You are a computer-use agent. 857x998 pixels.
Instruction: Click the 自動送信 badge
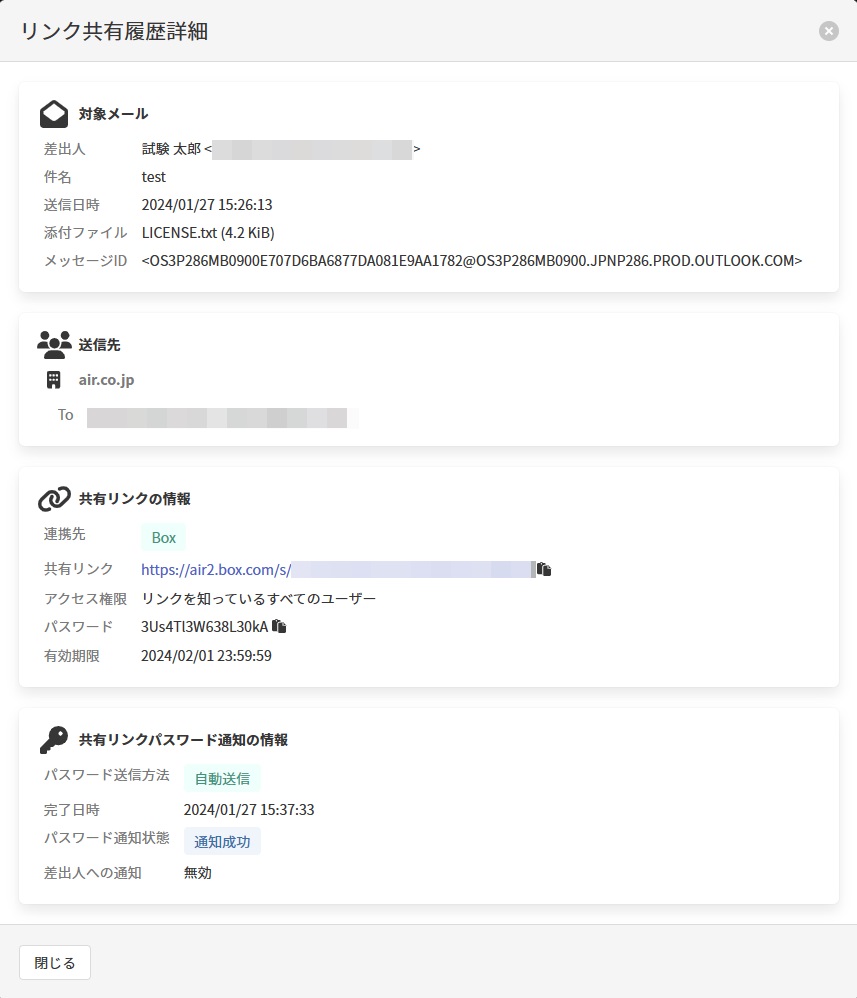pyautogui.click(x=222, y=779)
